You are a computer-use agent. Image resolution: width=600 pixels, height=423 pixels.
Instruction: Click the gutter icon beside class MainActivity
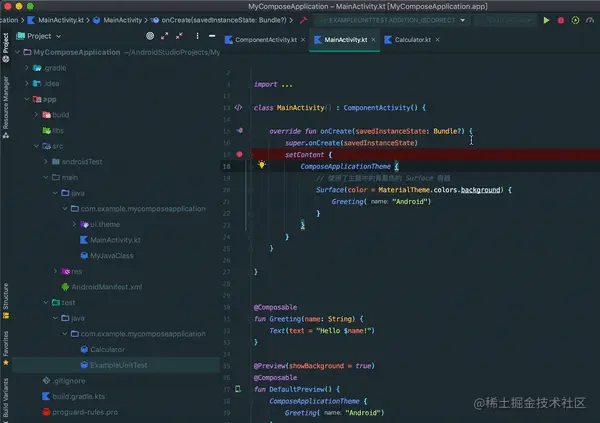tap(238, 108)
